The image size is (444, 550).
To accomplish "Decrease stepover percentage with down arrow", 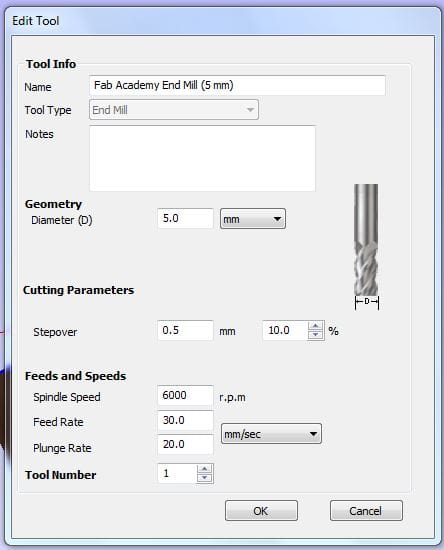I will click(315, 335).
